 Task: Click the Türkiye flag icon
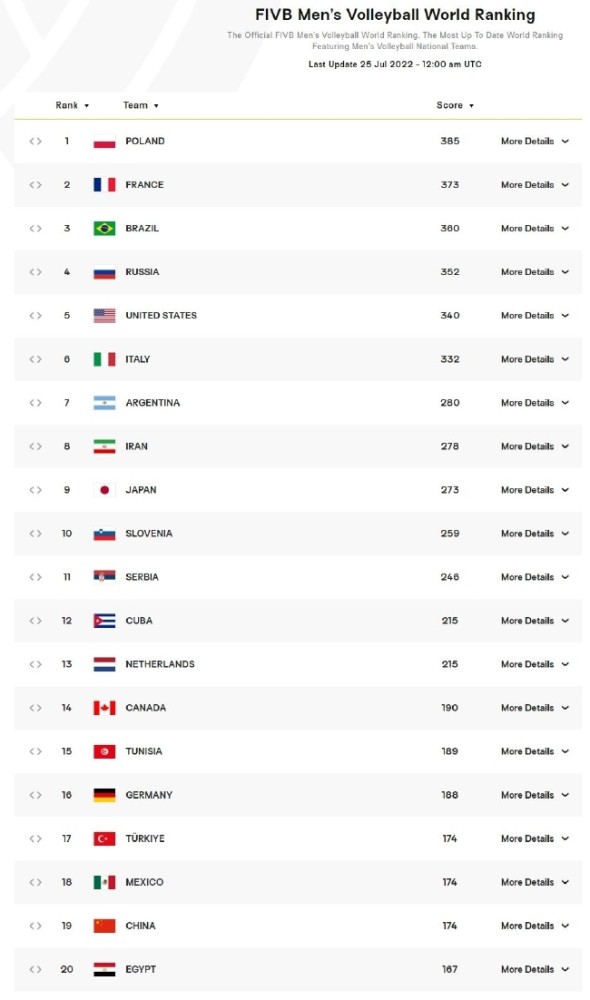(105, 839)
